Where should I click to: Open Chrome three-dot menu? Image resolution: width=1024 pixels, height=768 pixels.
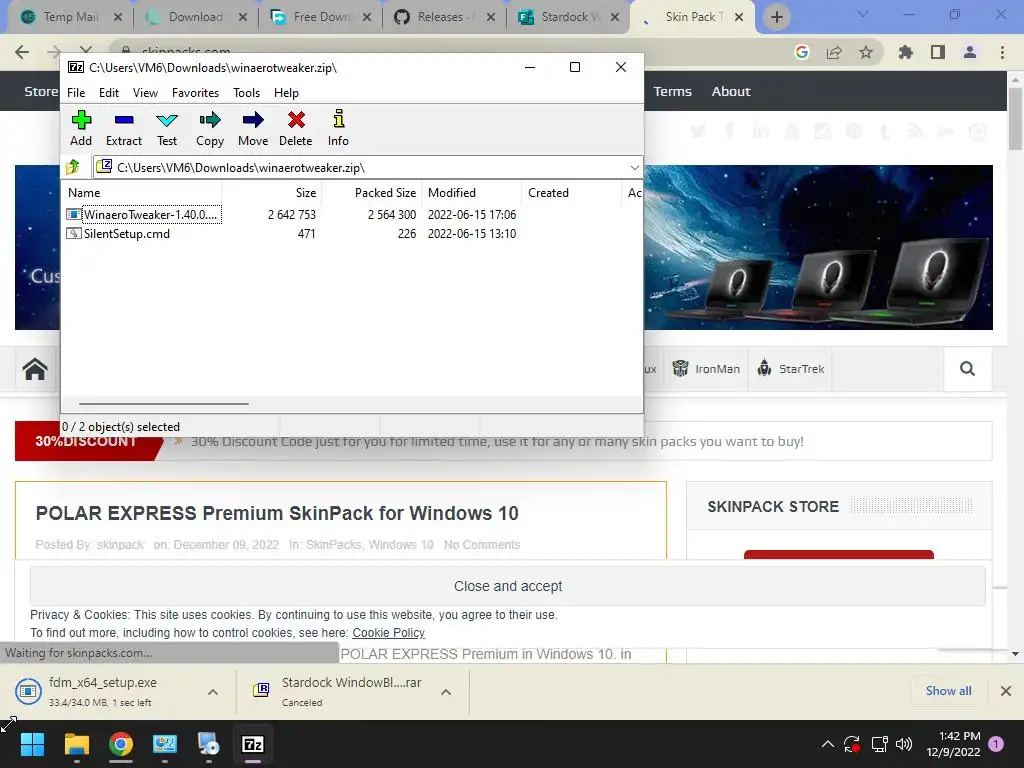coord(1002,52)
